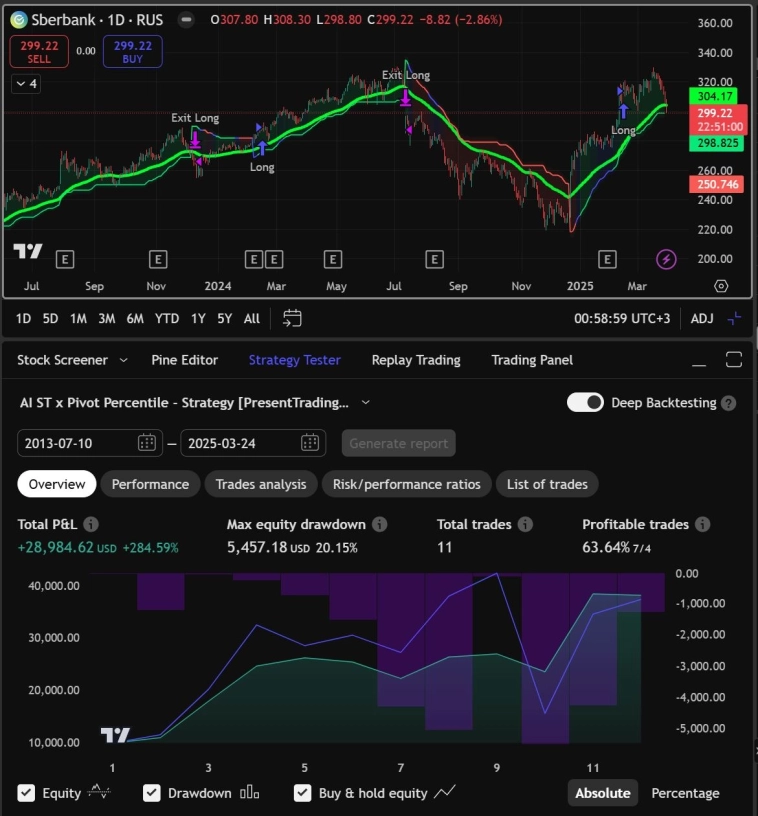Click the TradingView logo in equity chart
The height and width of the screenshot is (816, 758).
tap(115, 735)
